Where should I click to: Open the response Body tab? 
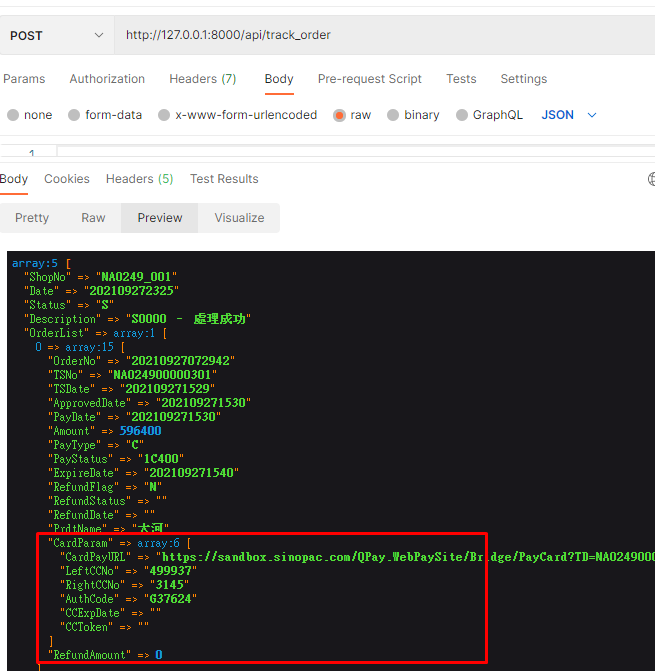click(x=14, y=178)
